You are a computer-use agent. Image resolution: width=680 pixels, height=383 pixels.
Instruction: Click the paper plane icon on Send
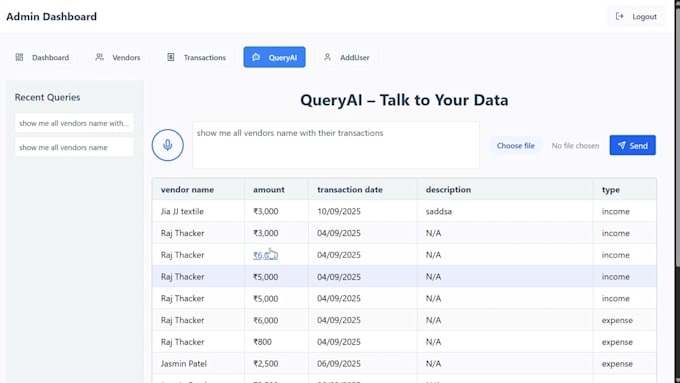coord(621,145)
